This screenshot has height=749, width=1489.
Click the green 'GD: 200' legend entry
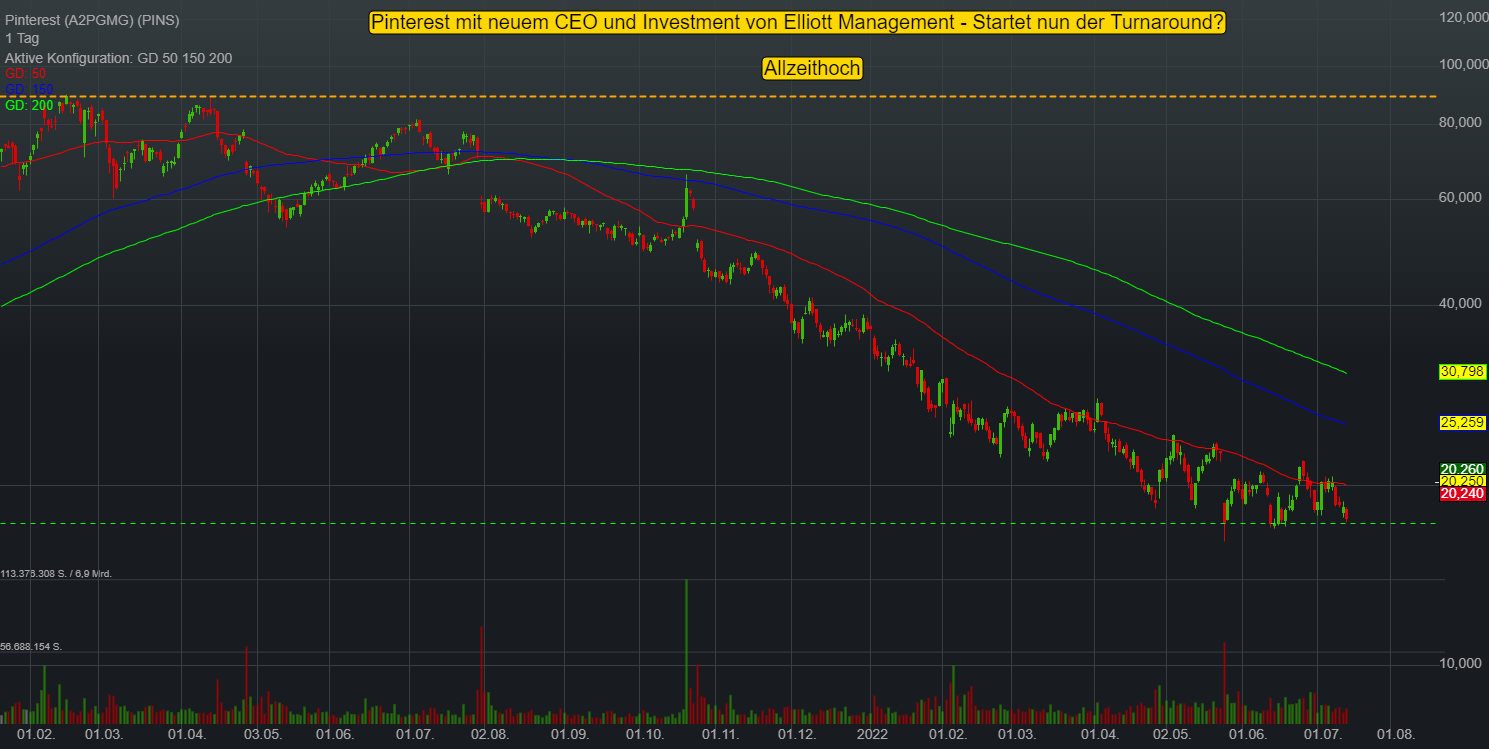(30, 105)
